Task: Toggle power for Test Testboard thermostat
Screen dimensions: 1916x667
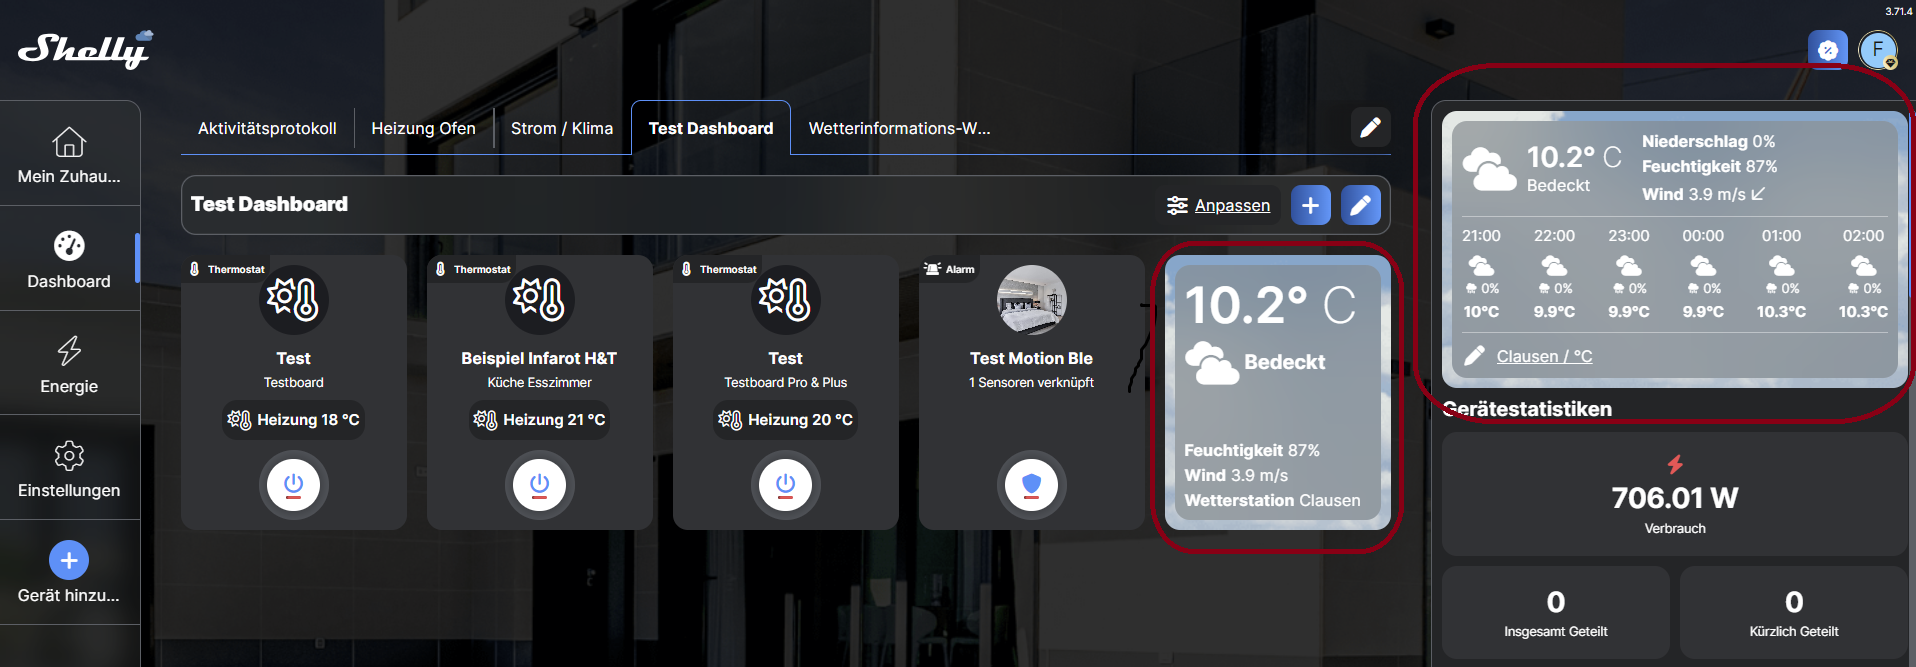Action: [x=293, y=485]
